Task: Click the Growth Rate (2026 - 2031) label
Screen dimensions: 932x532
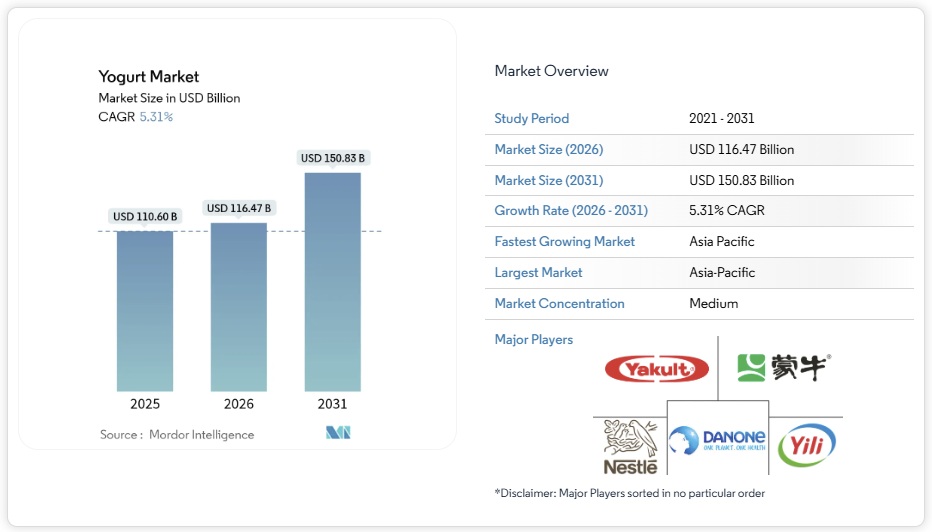Action: (x=571, y=211)
